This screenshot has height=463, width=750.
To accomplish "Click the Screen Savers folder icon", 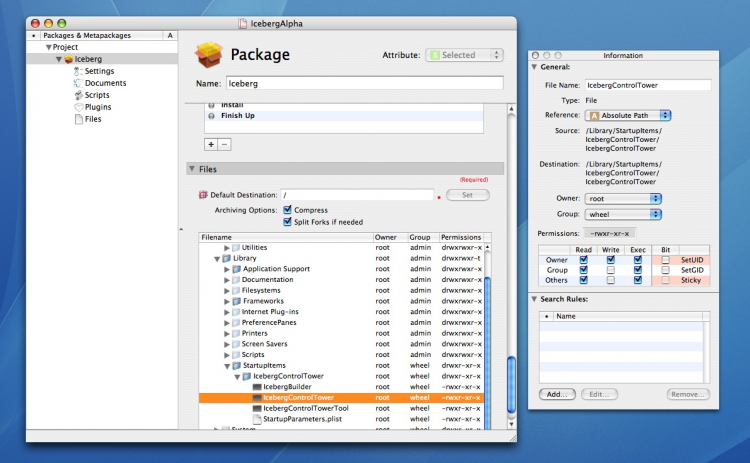I will [236, 344].
